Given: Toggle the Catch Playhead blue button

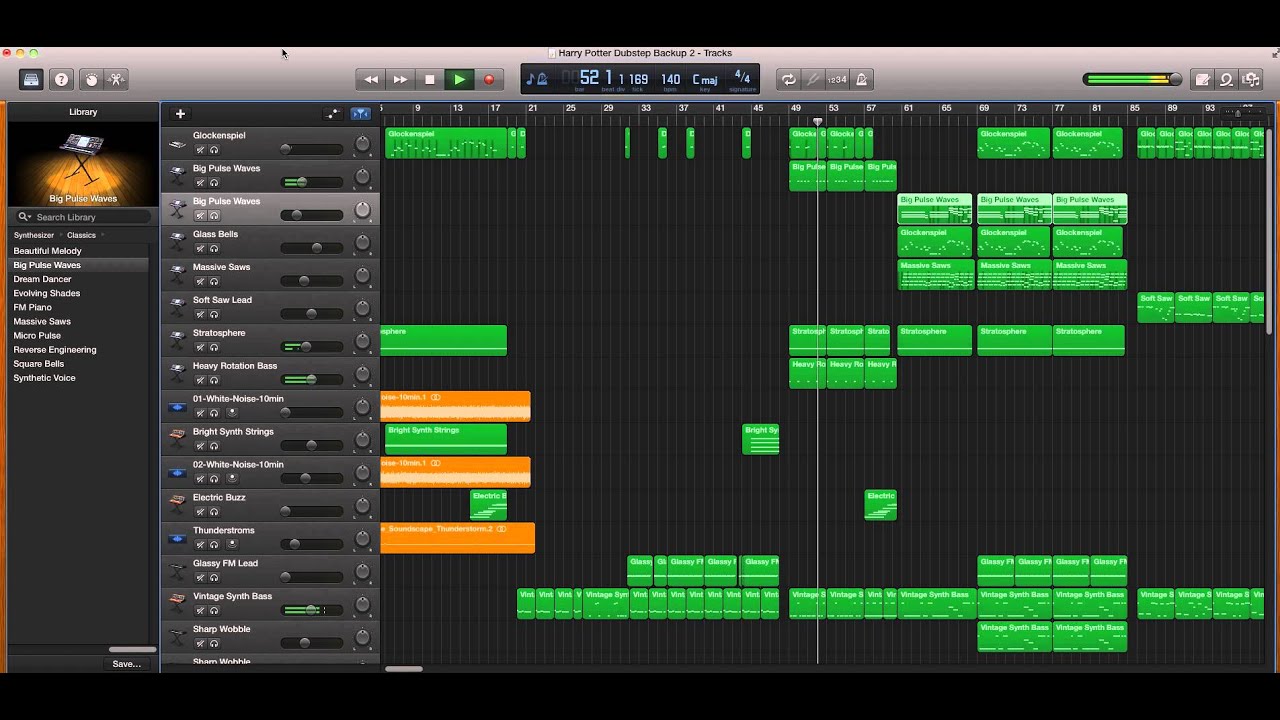Looking at the screenshot, I should tap(361, 114).
